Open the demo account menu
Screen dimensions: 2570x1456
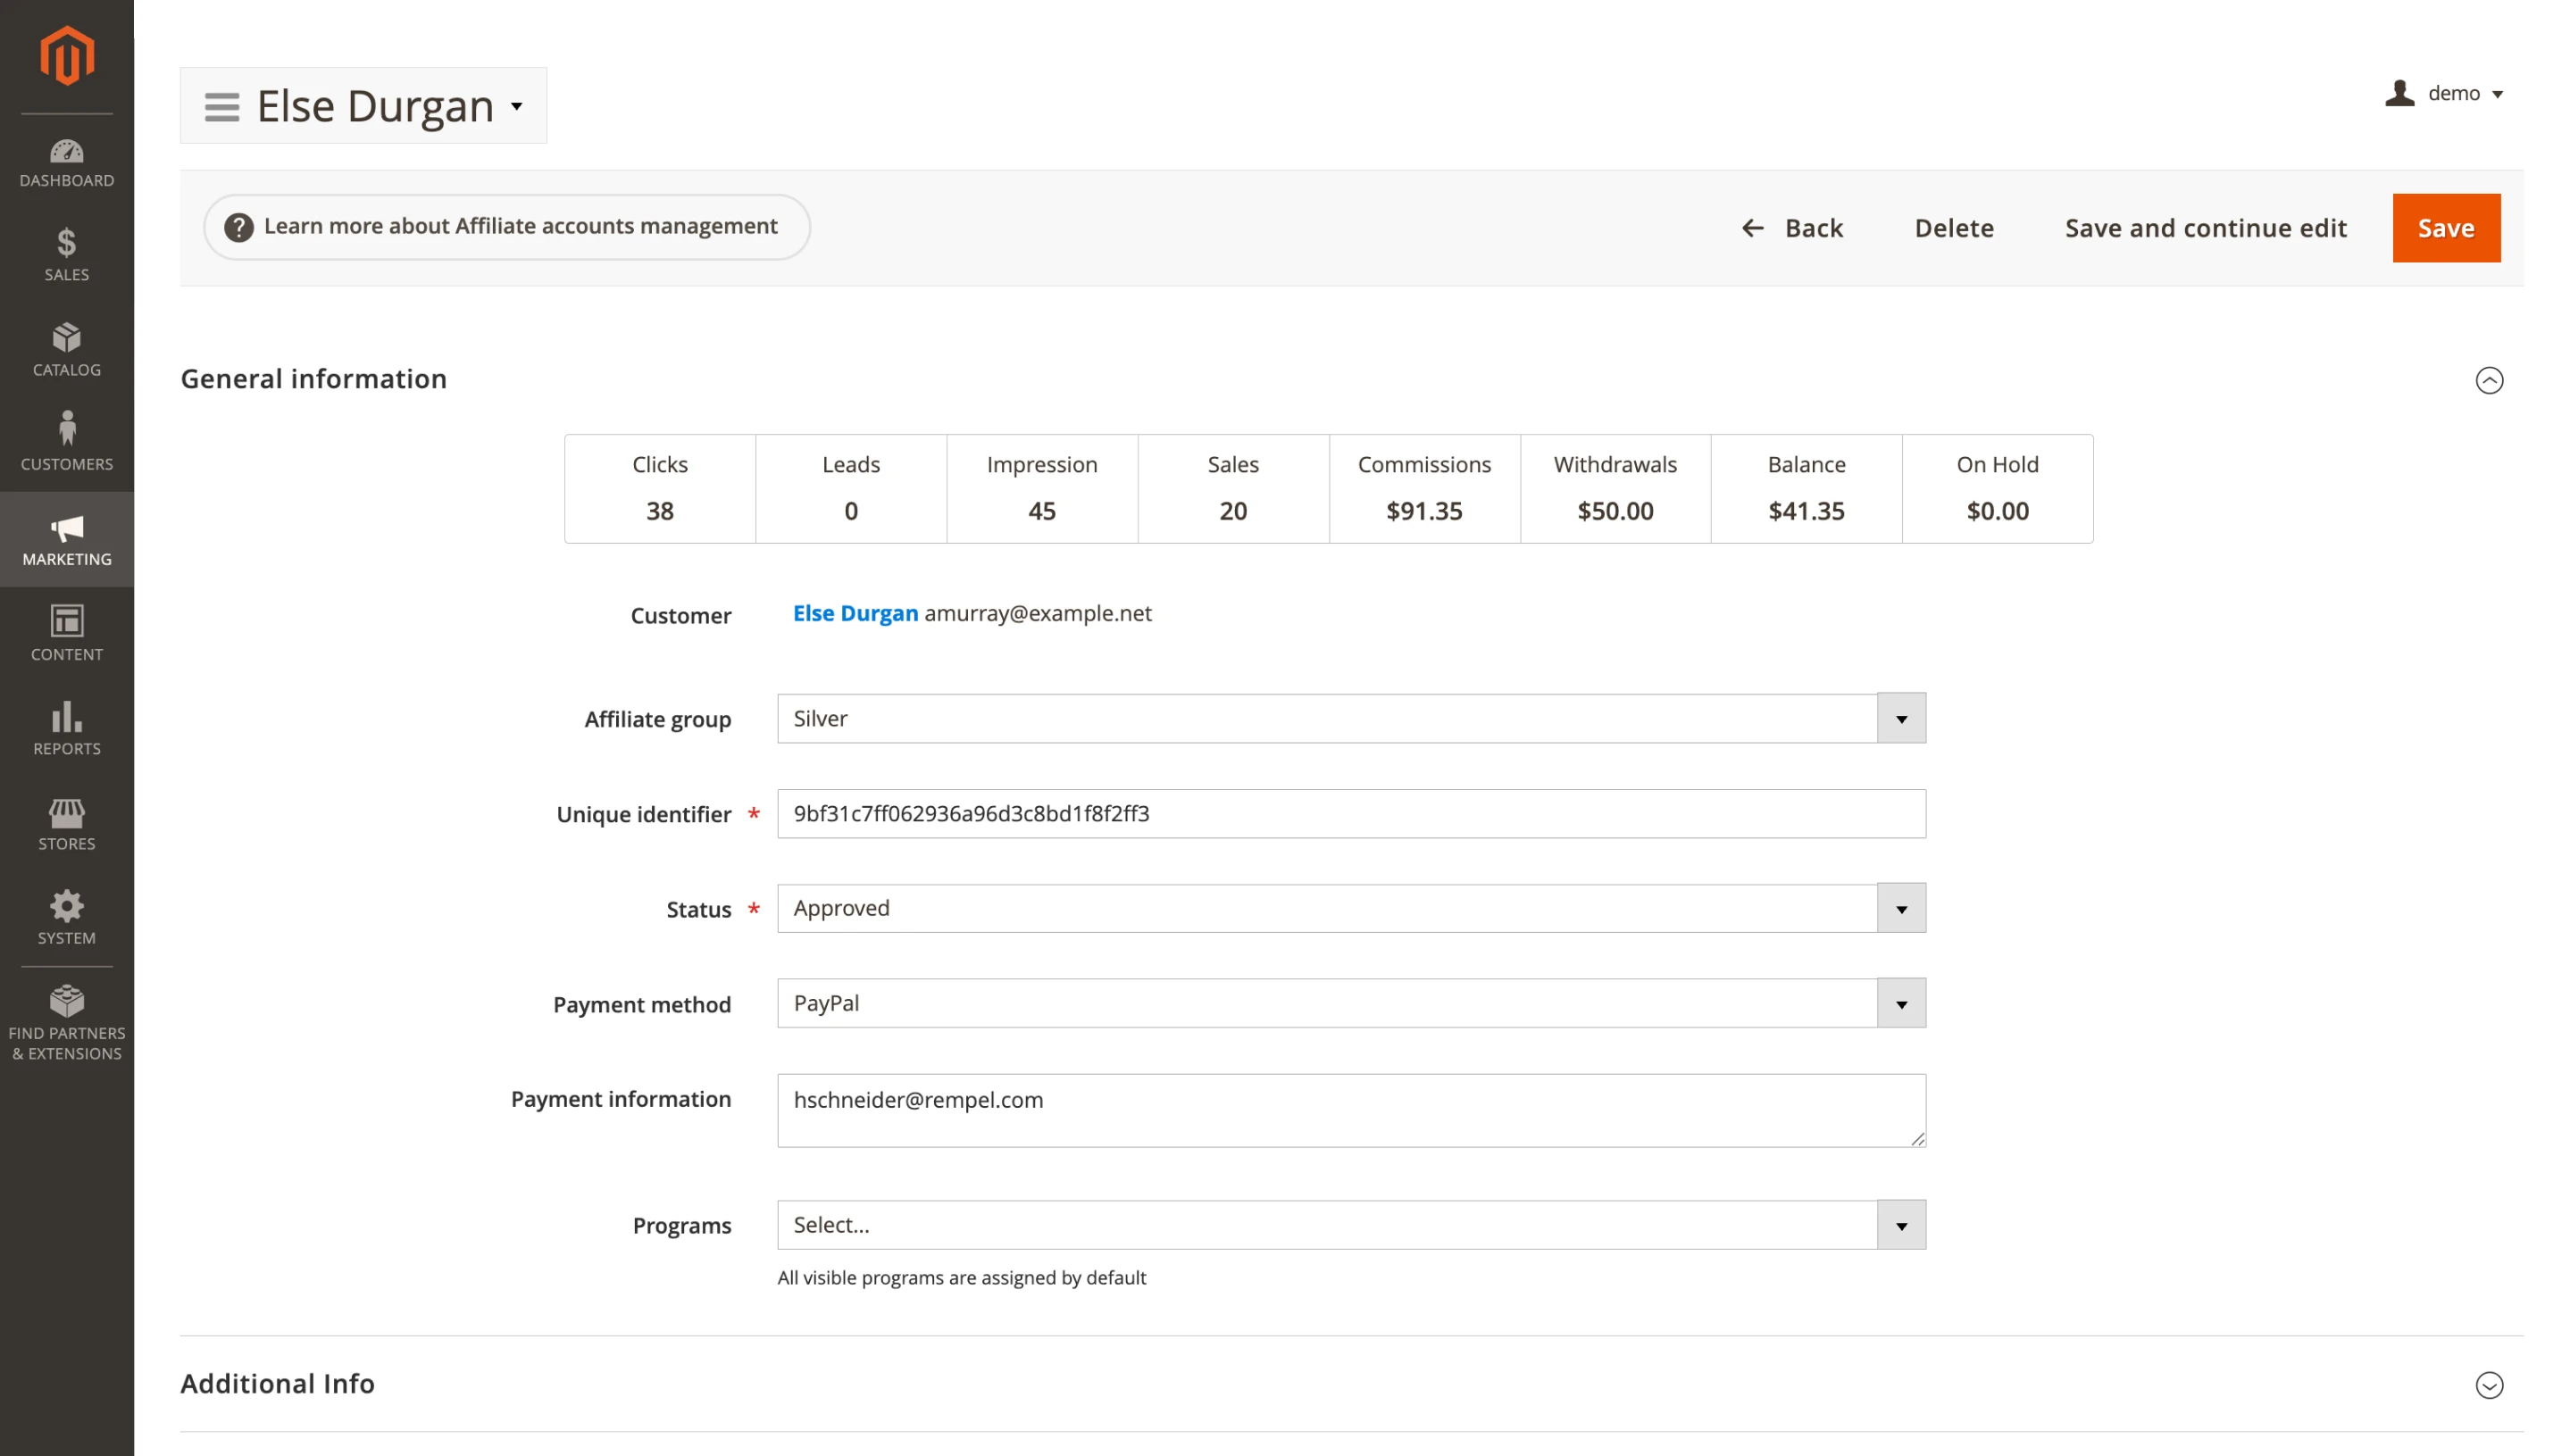coord(2447,93)
